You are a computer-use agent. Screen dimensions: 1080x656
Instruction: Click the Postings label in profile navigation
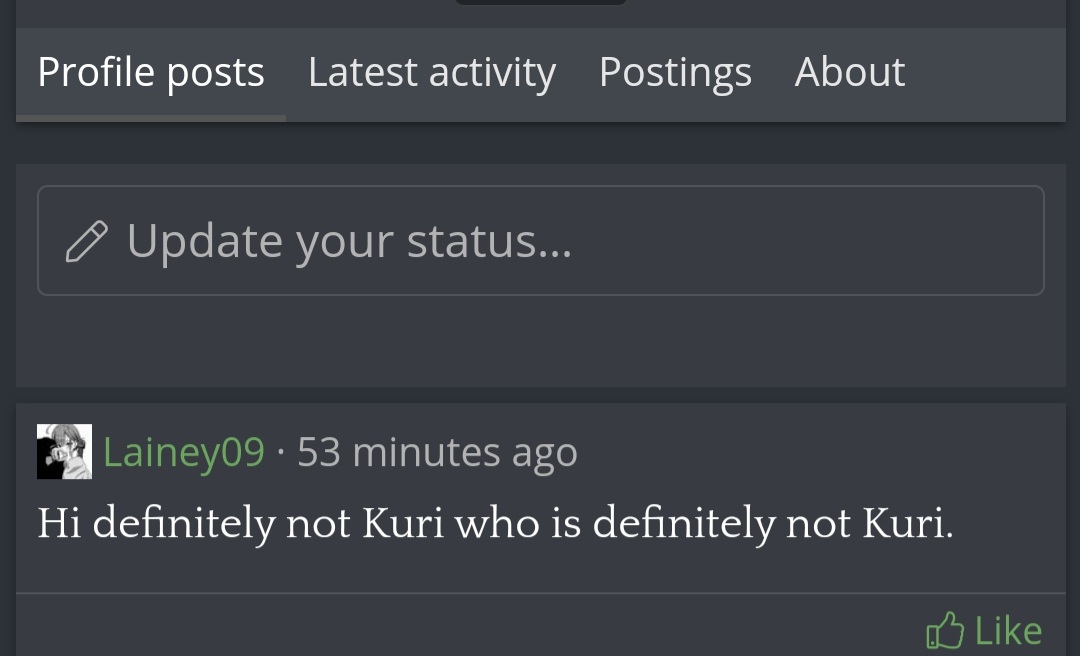tap(675, 73)
